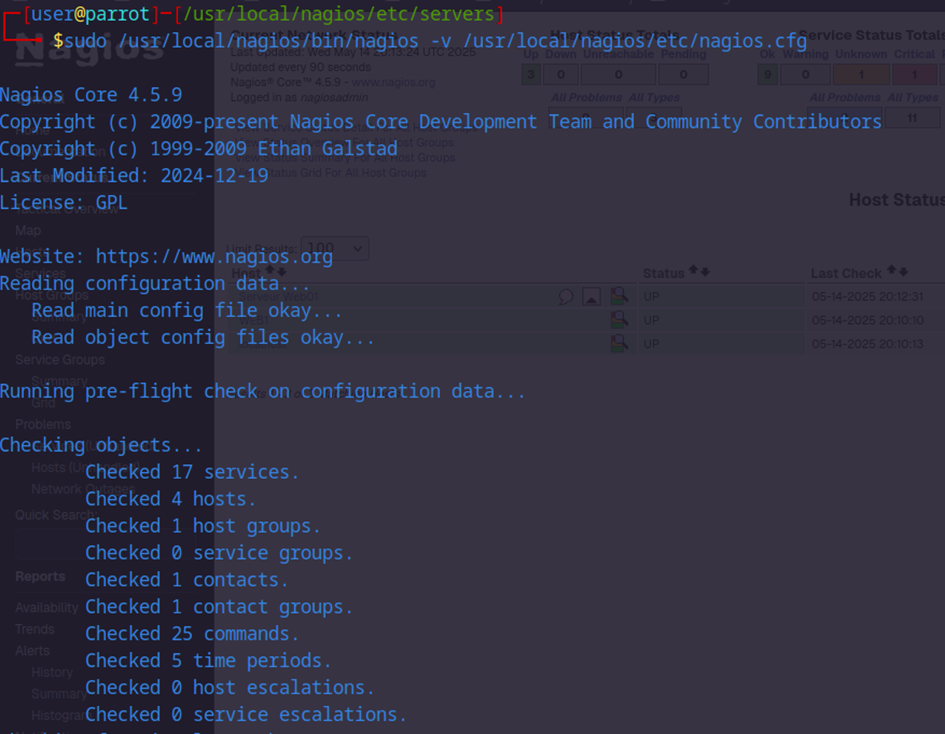Open Map in the sidebar
945x734 pixels.
click(x=28, y=231)
